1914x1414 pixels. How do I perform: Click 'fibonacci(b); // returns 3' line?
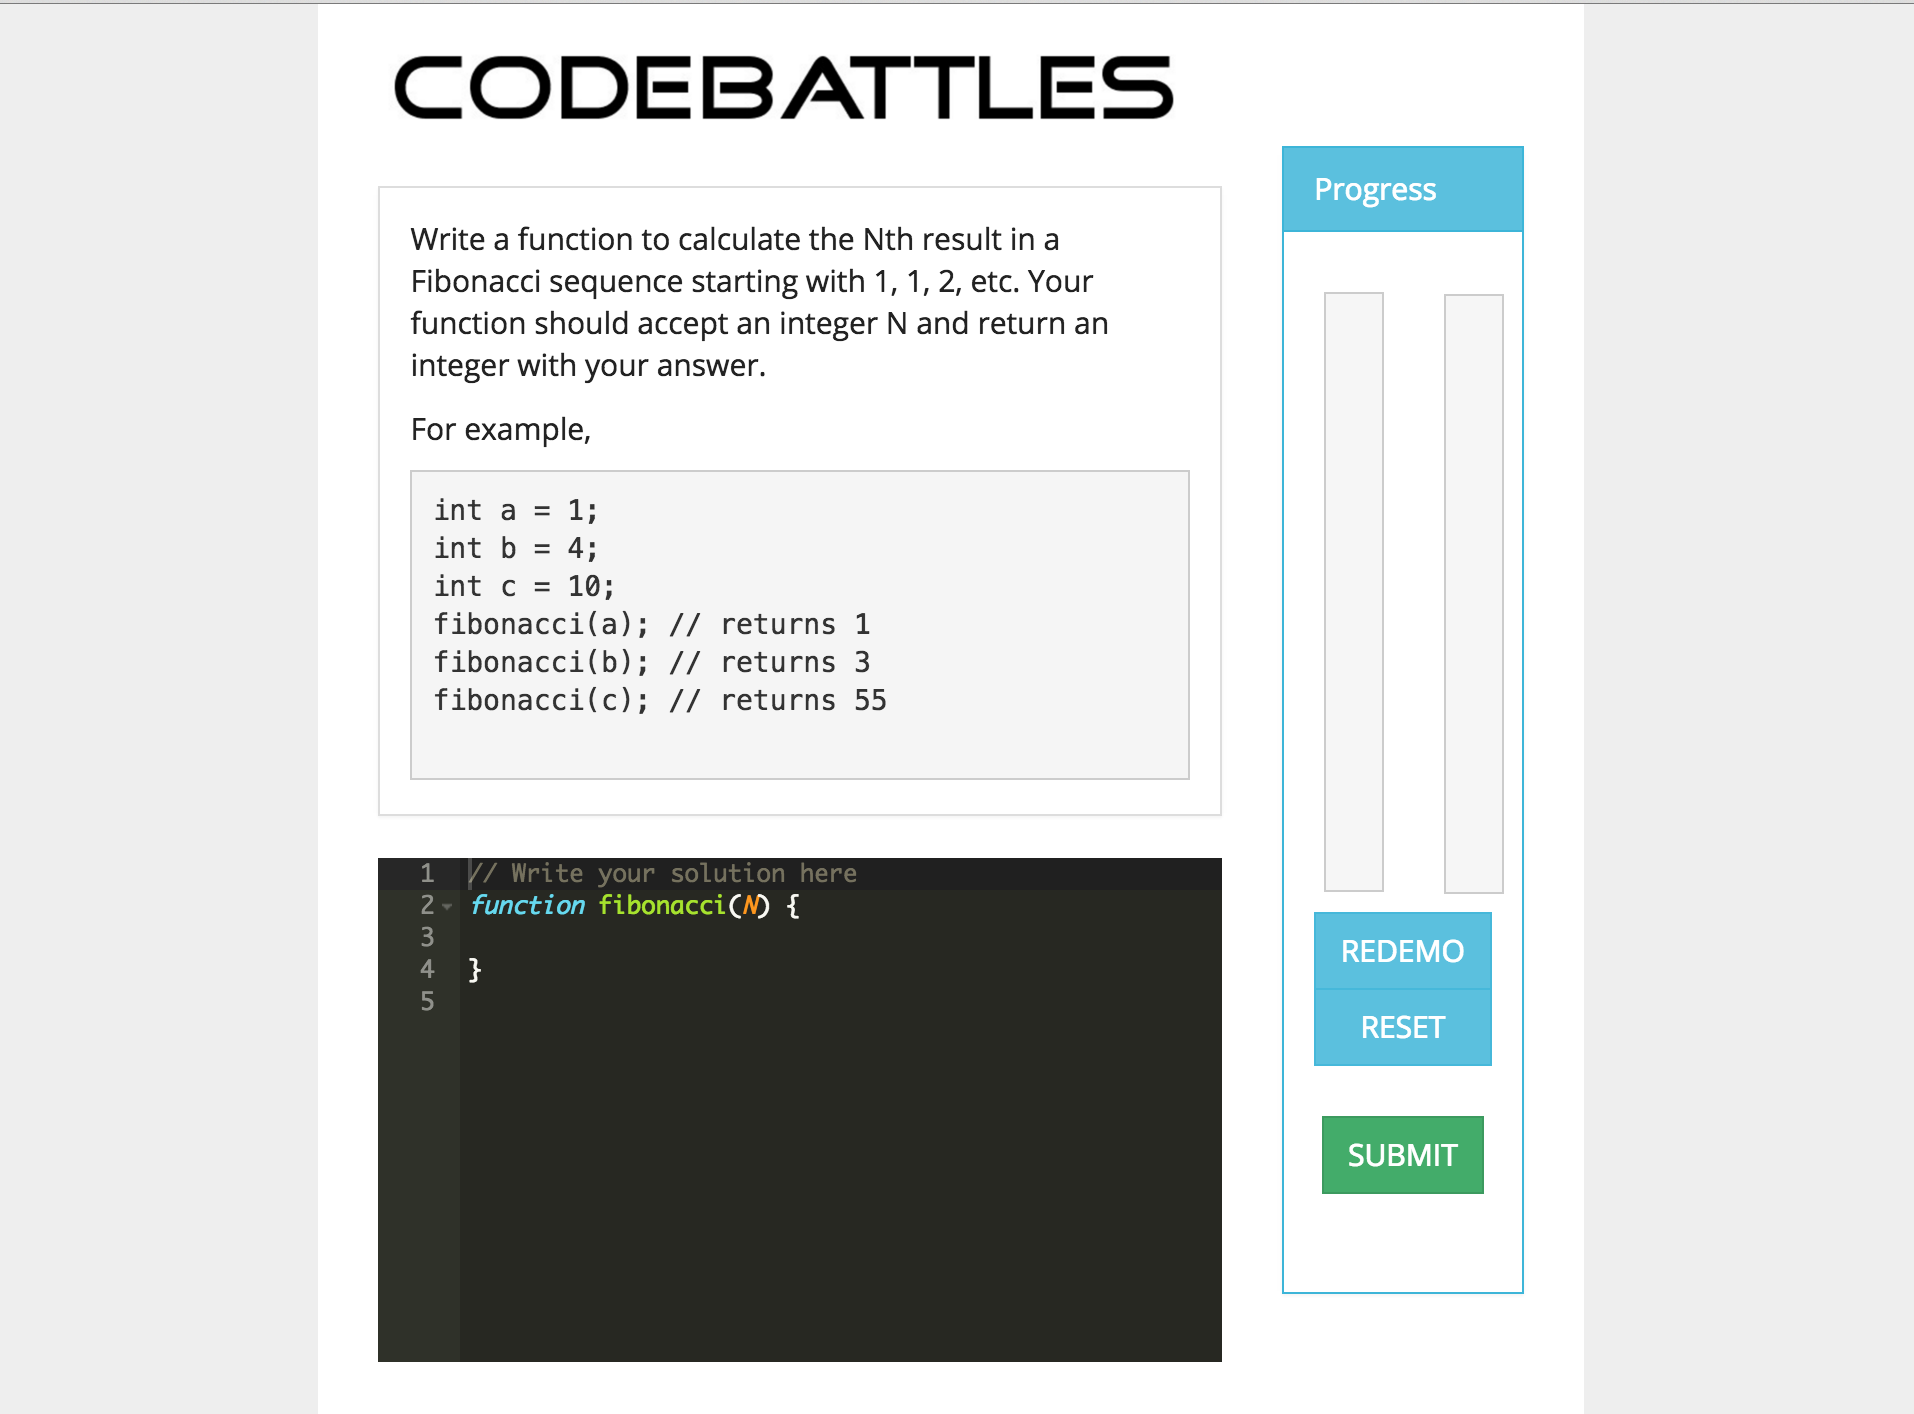pos(652,662)
